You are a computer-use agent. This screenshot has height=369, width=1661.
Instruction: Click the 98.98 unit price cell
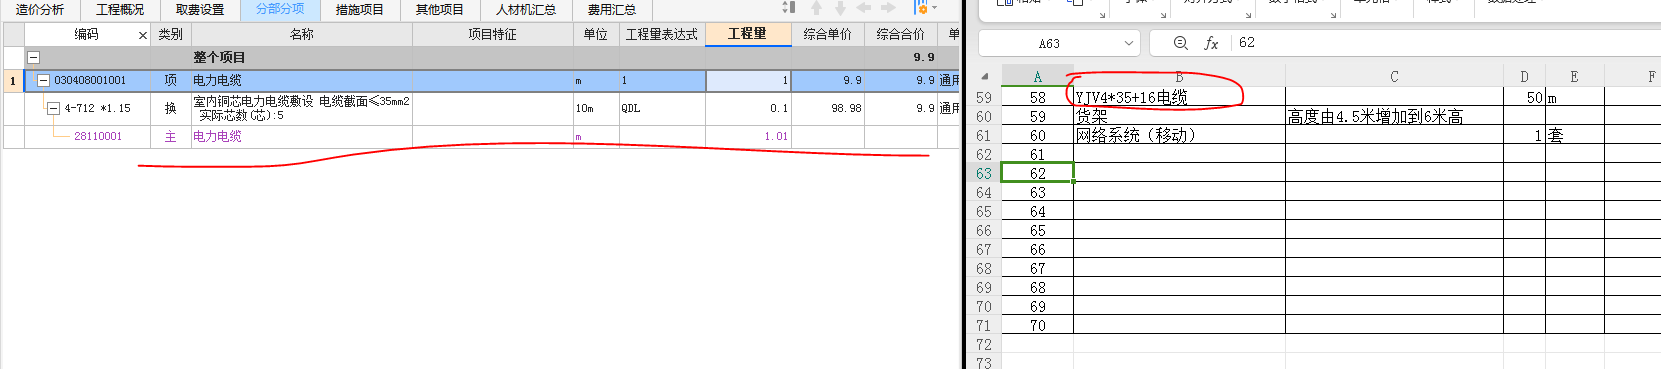[x=828, y=108]
